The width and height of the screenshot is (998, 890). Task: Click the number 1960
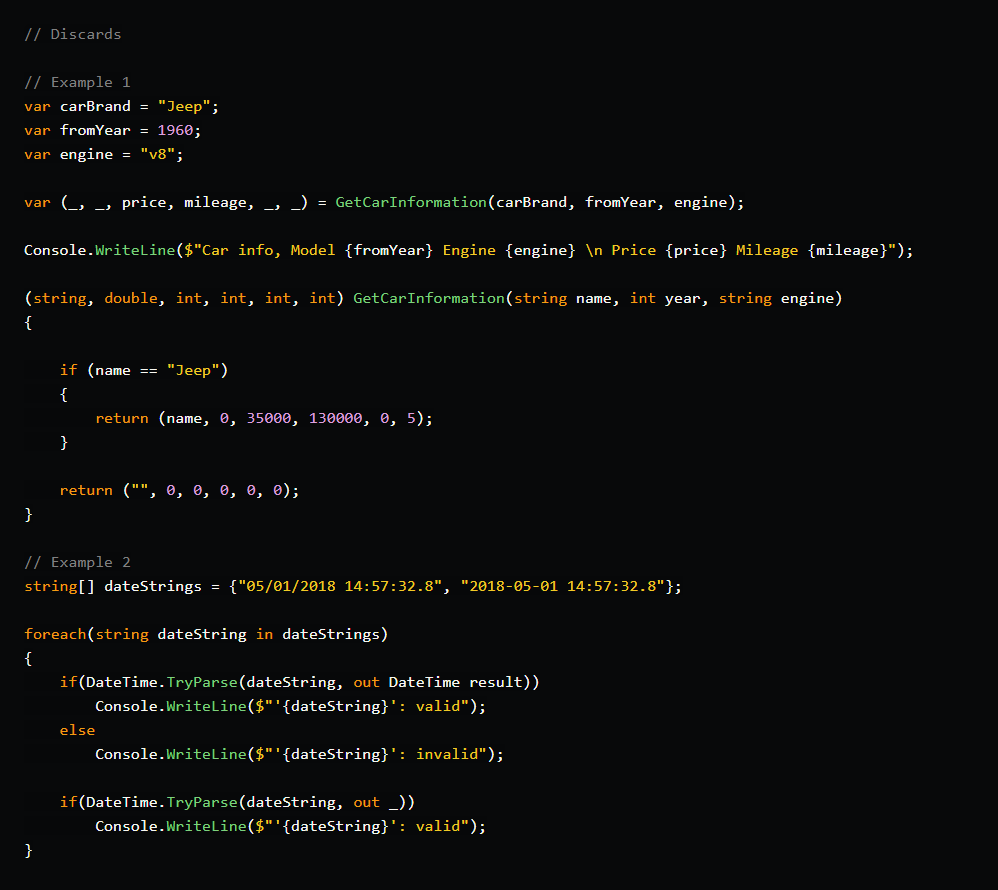pyautogui.click(x=175, y=131)
